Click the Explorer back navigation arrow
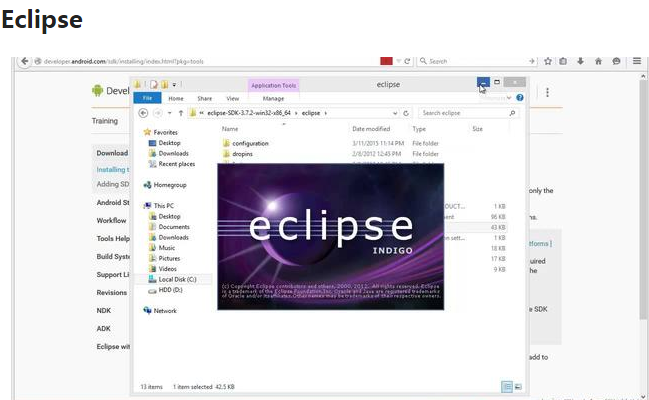The width and height of the screenshot is (649, 400). pyautogui.click(x=144, y=114)
